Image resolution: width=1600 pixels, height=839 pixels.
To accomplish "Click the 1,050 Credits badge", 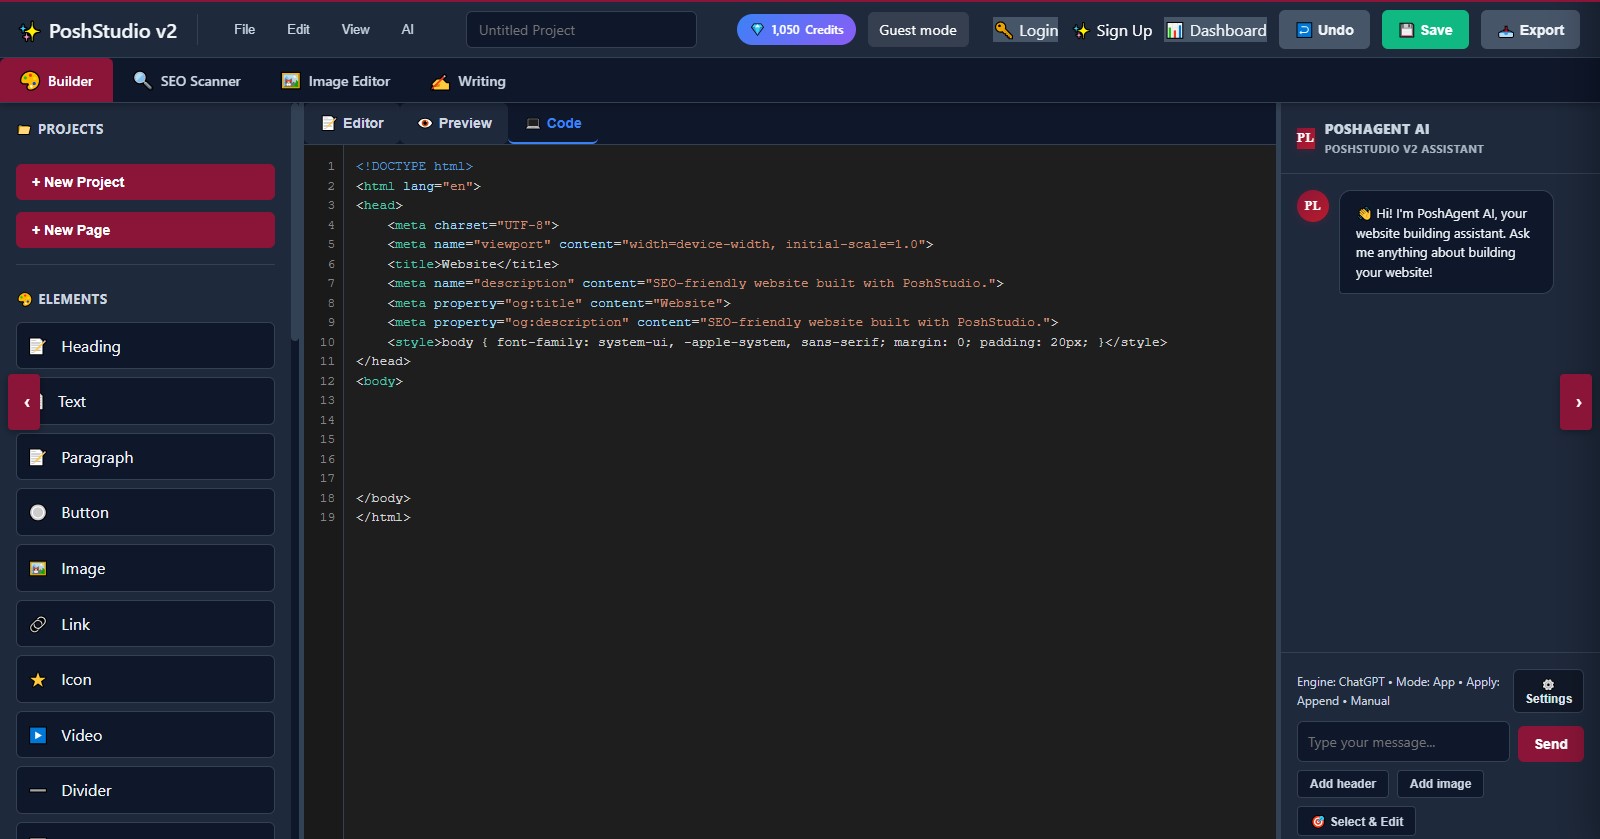I will (796, 30).
